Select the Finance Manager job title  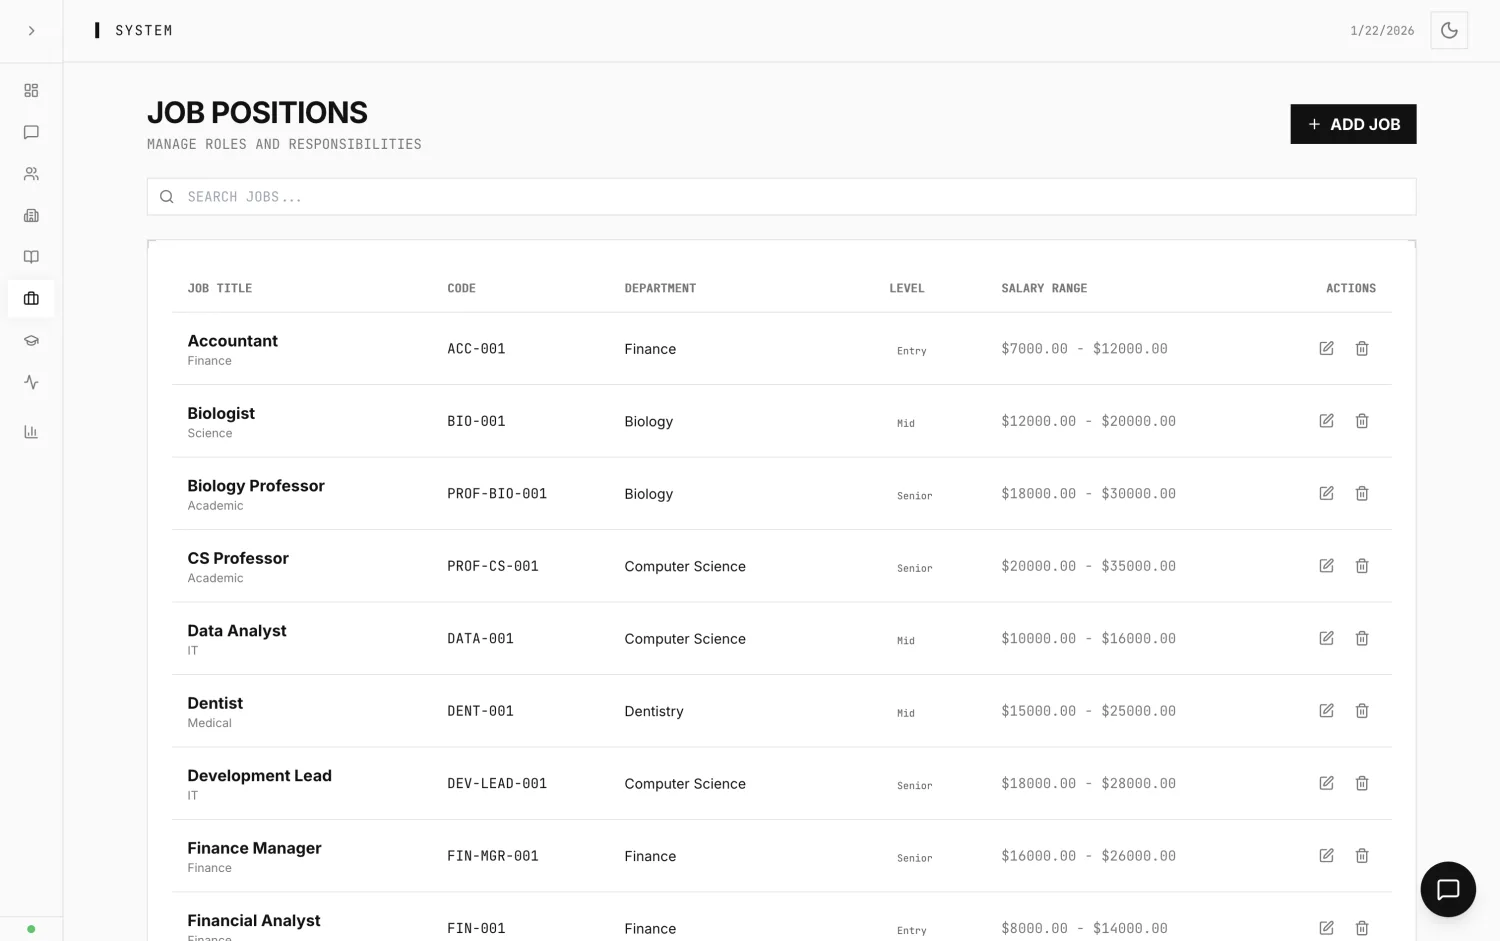pos(254,848)
